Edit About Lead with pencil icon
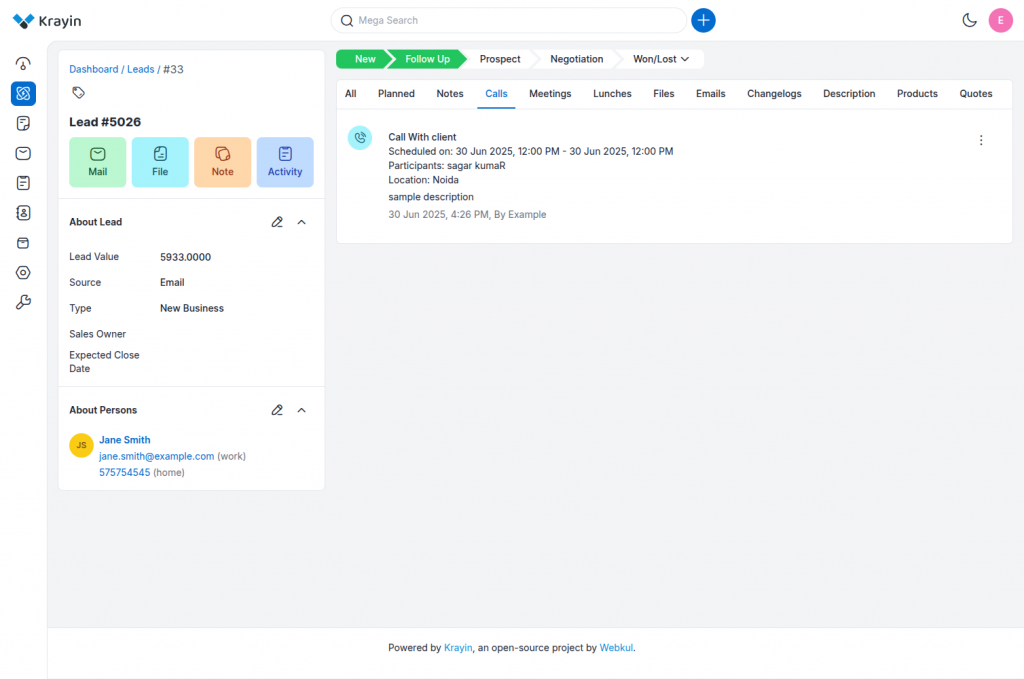The image size is (1024, 679). (x=277, y=222)
